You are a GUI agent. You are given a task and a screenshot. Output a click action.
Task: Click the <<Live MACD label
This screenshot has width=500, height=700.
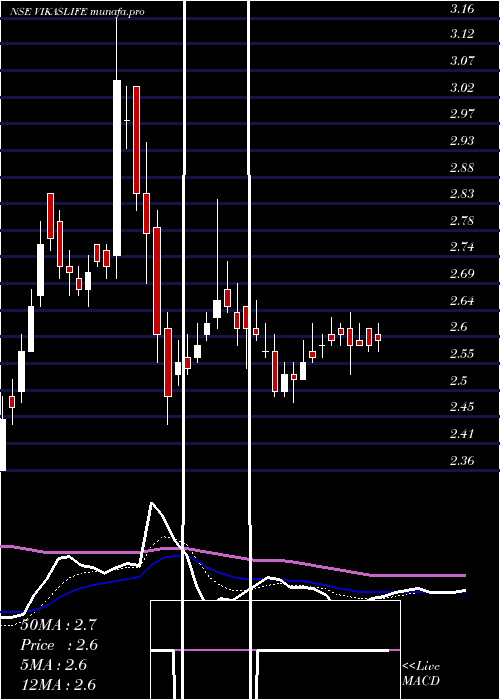pyautogui.click(x=421, y=673)
